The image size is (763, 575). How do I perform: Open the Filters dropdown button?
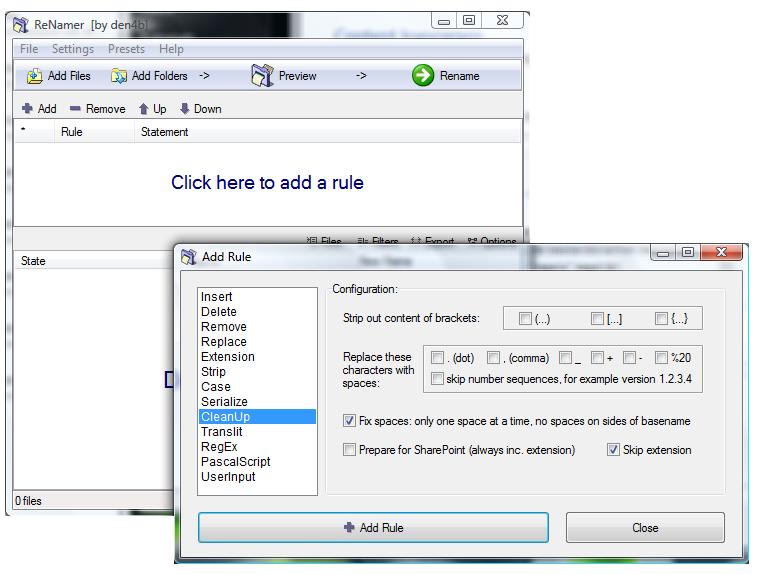click(378, 241)
